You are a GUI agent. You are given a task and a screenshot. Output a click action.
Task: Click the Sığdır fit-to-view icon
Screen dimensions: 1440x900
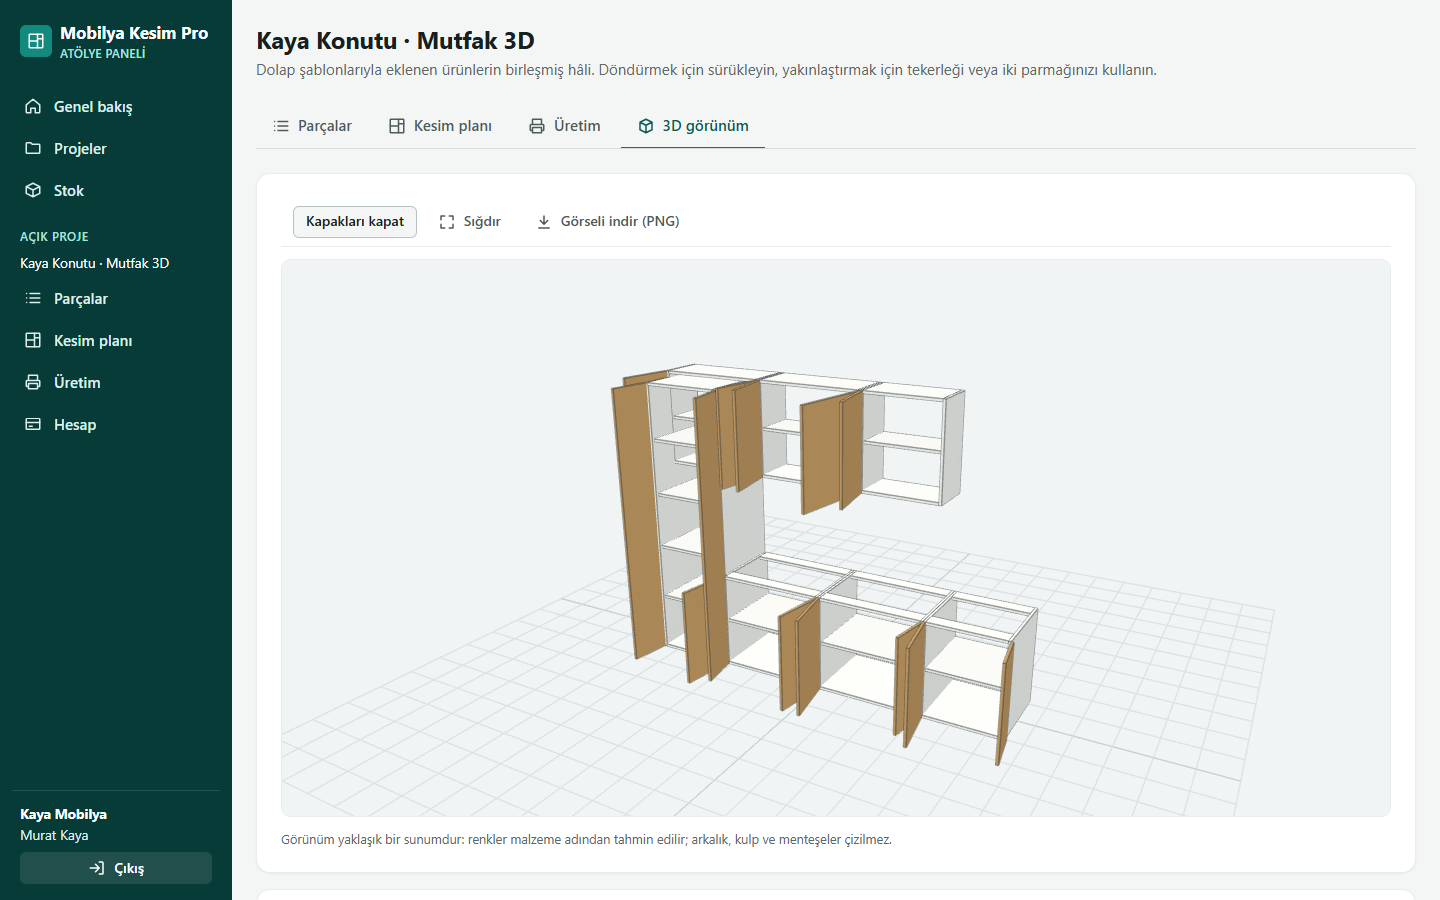pos(447,222)
